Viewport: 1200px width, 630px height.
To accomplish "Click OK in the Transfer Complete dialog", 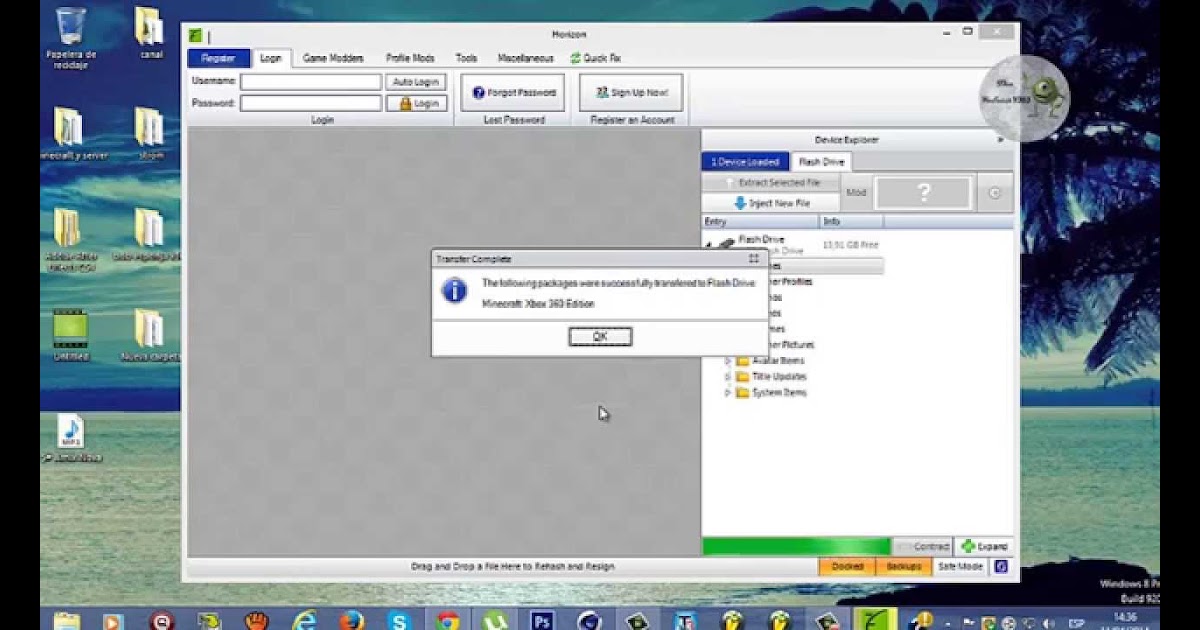I will 600,337.
